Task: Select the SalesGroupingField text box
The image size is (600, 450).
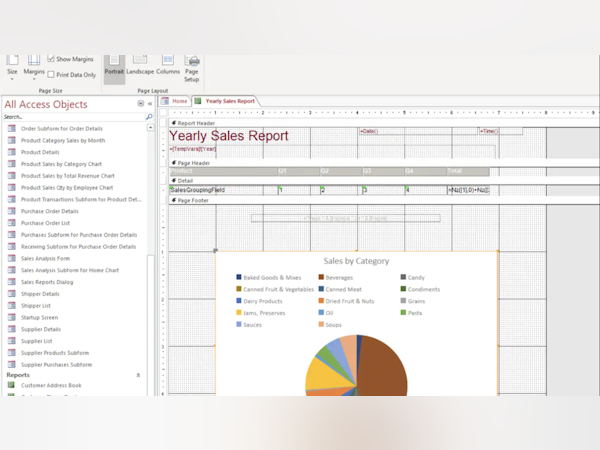Action: 223,190
